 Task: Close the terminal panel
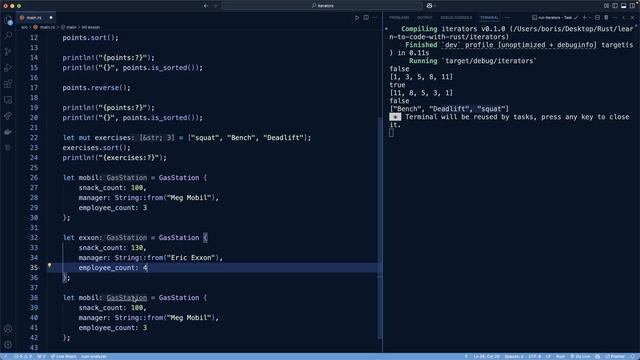(x=632, y=18)
